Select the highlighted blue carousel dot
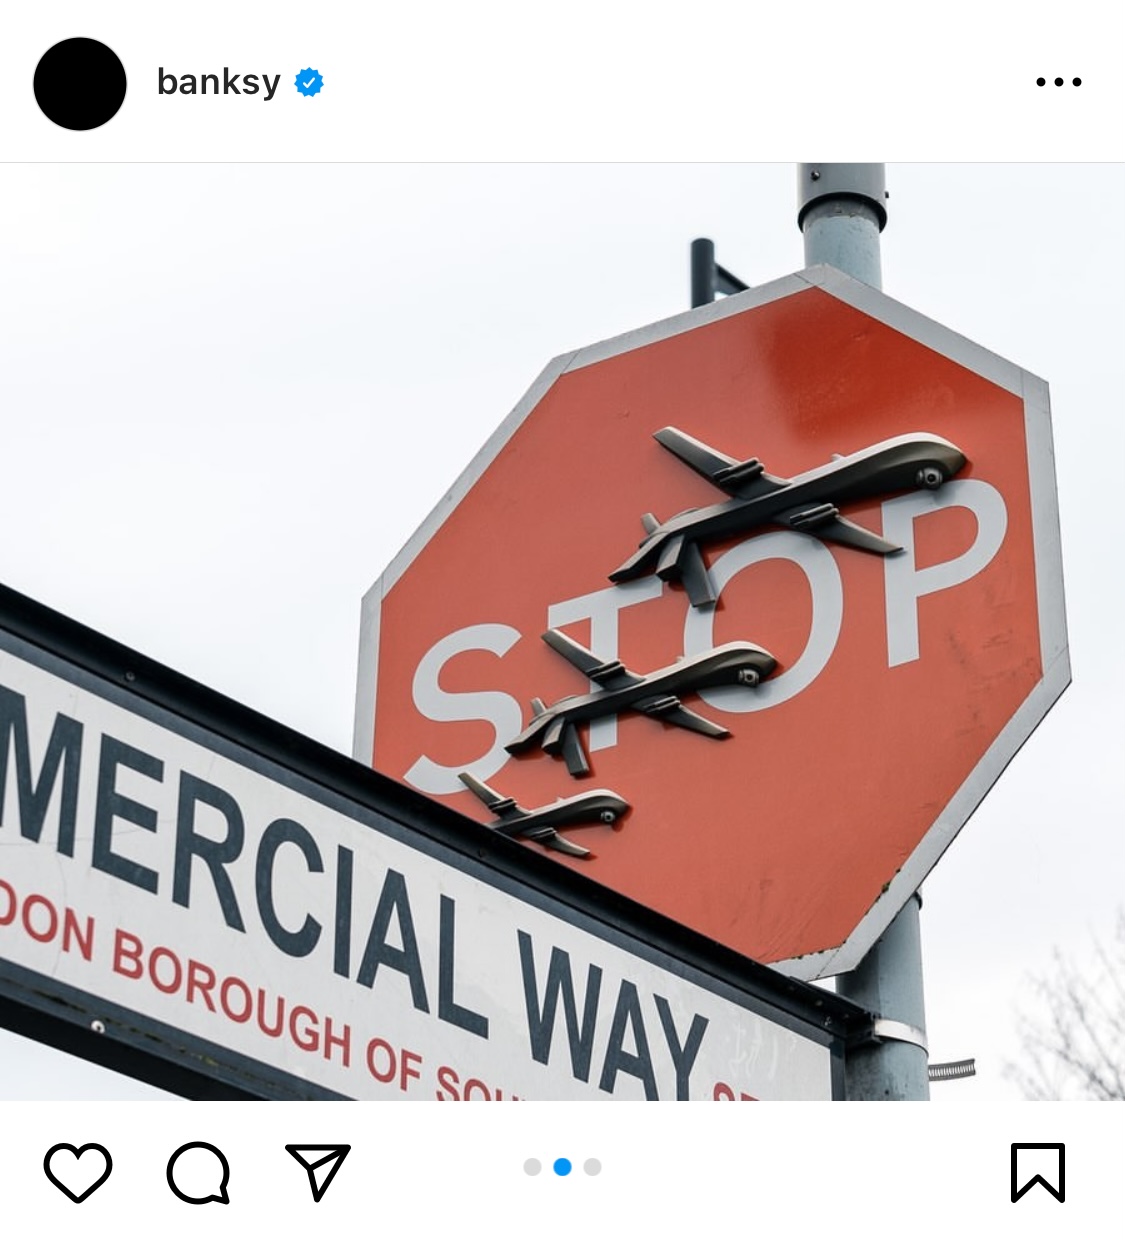Viewport: 1125px width, 1240px height. click(x=562, y=1167)
